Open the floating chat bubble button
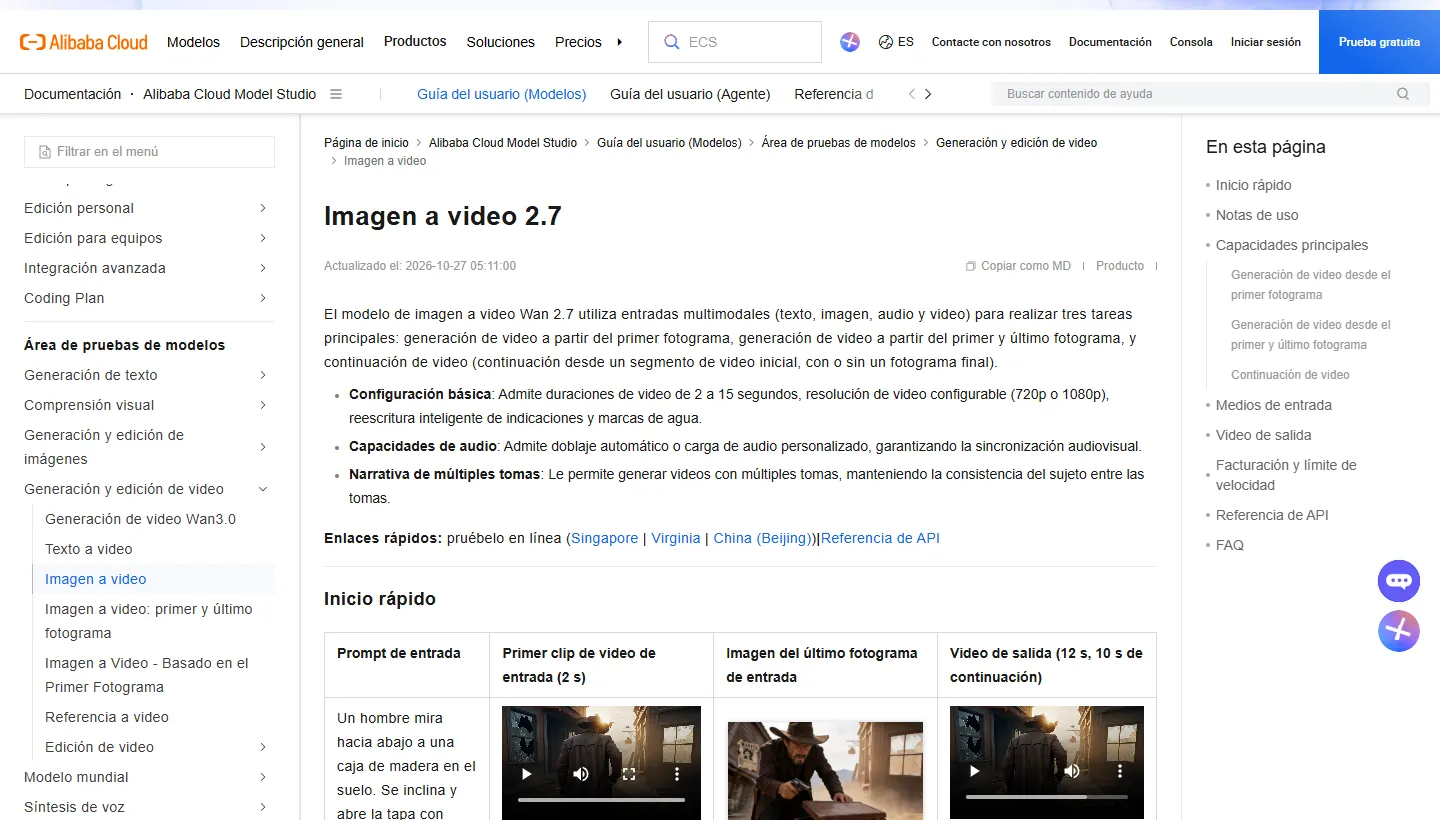This screenshot has height=820, width=1440. [x=1399, y=581]
